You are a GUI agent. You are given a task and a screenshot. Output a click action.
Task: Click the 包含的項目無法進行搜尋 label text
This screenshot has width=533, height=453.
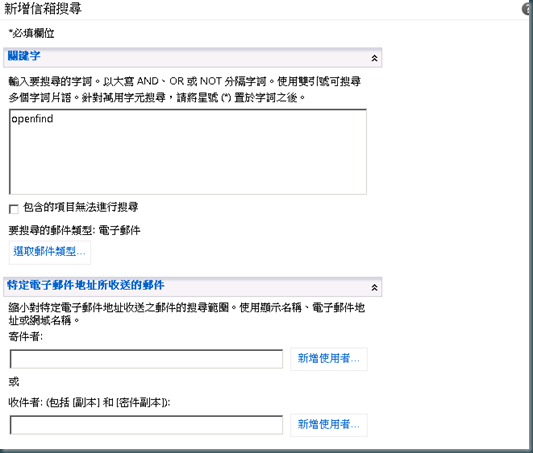pos(81,207)
